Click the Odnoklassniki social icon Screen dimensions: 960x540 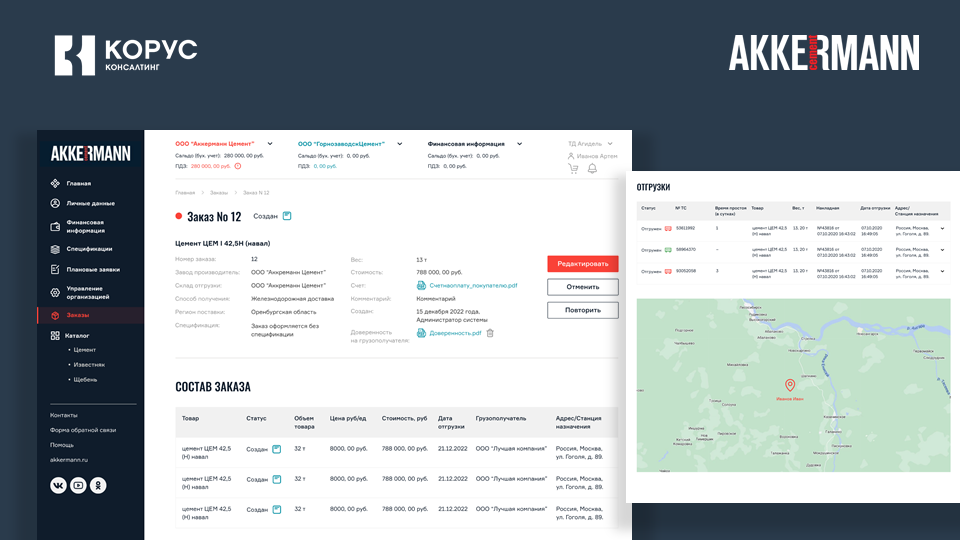(x=98, y=486)
